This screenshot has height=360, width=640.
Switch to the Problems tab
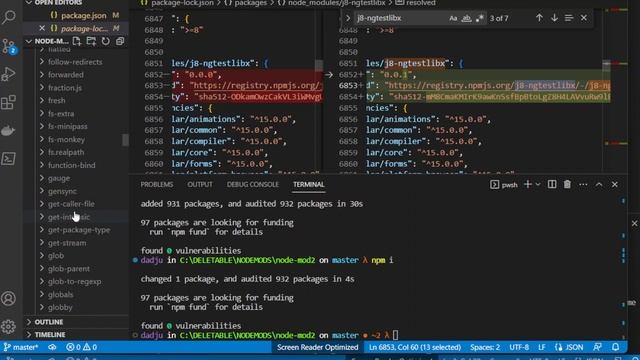click(157, 184)
